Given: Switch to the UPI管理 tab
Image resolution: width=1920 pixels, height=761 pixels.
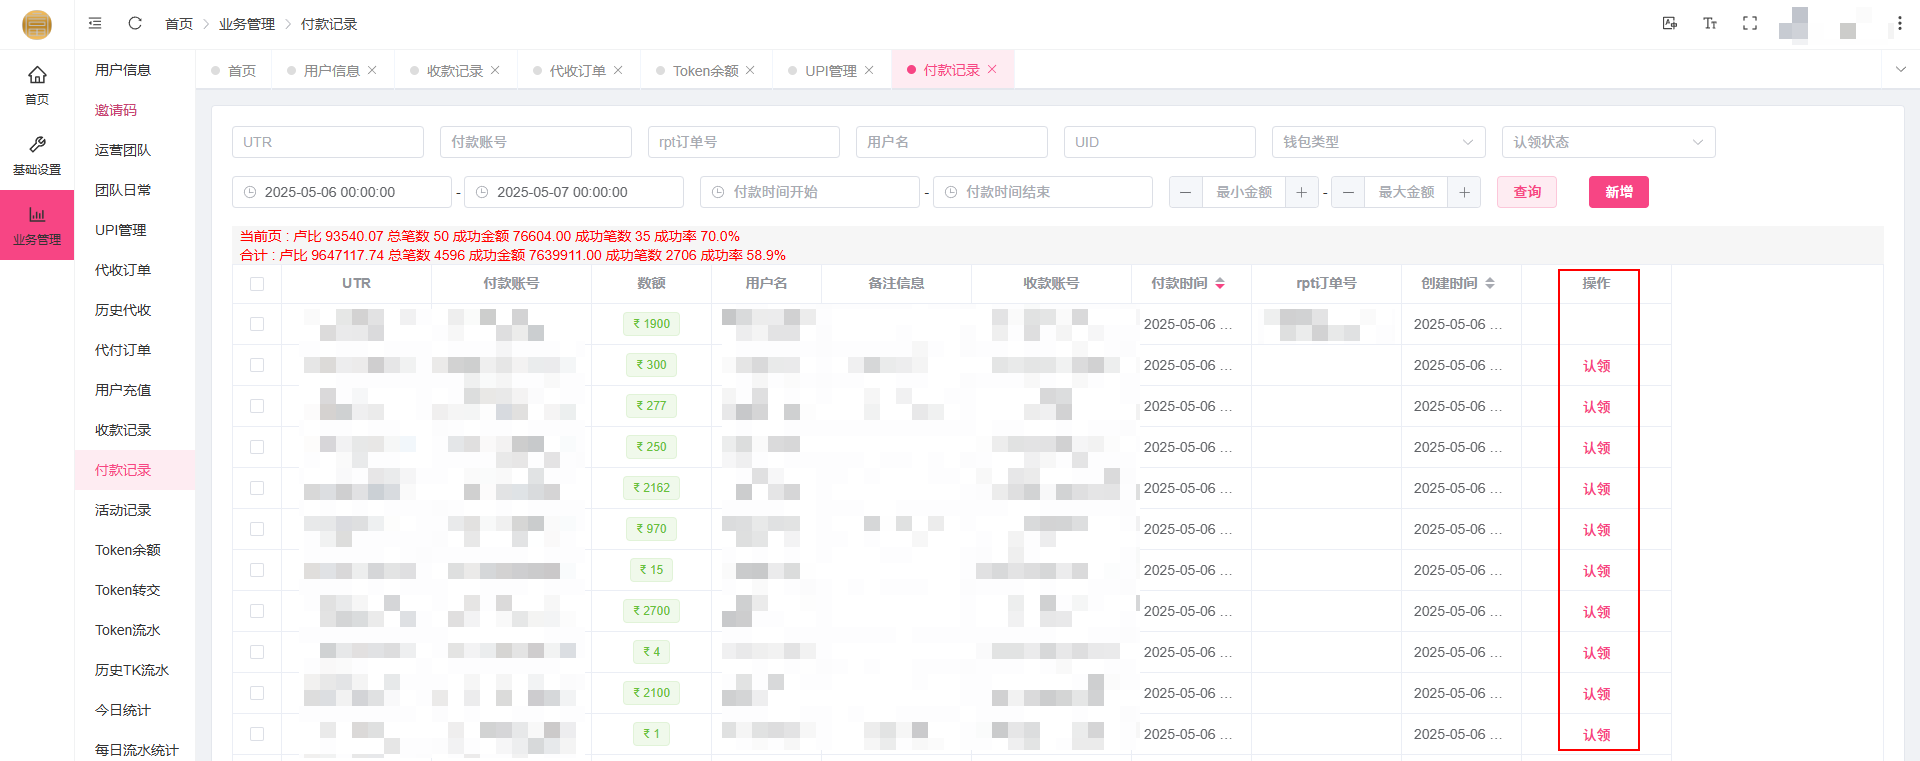Looking at the screenshot, I should pos(830,71).
